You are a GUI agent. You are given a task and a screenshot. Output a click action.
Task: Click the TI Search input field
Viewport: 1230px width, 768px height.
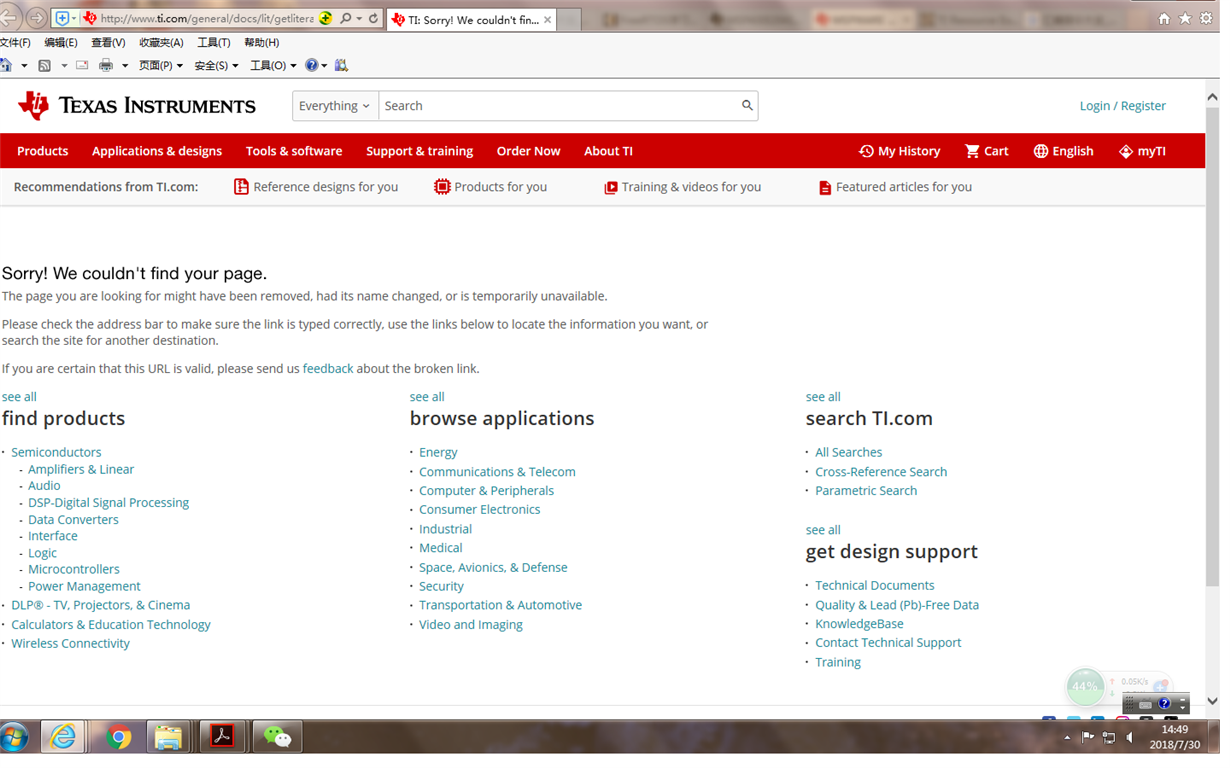point(559,105)
